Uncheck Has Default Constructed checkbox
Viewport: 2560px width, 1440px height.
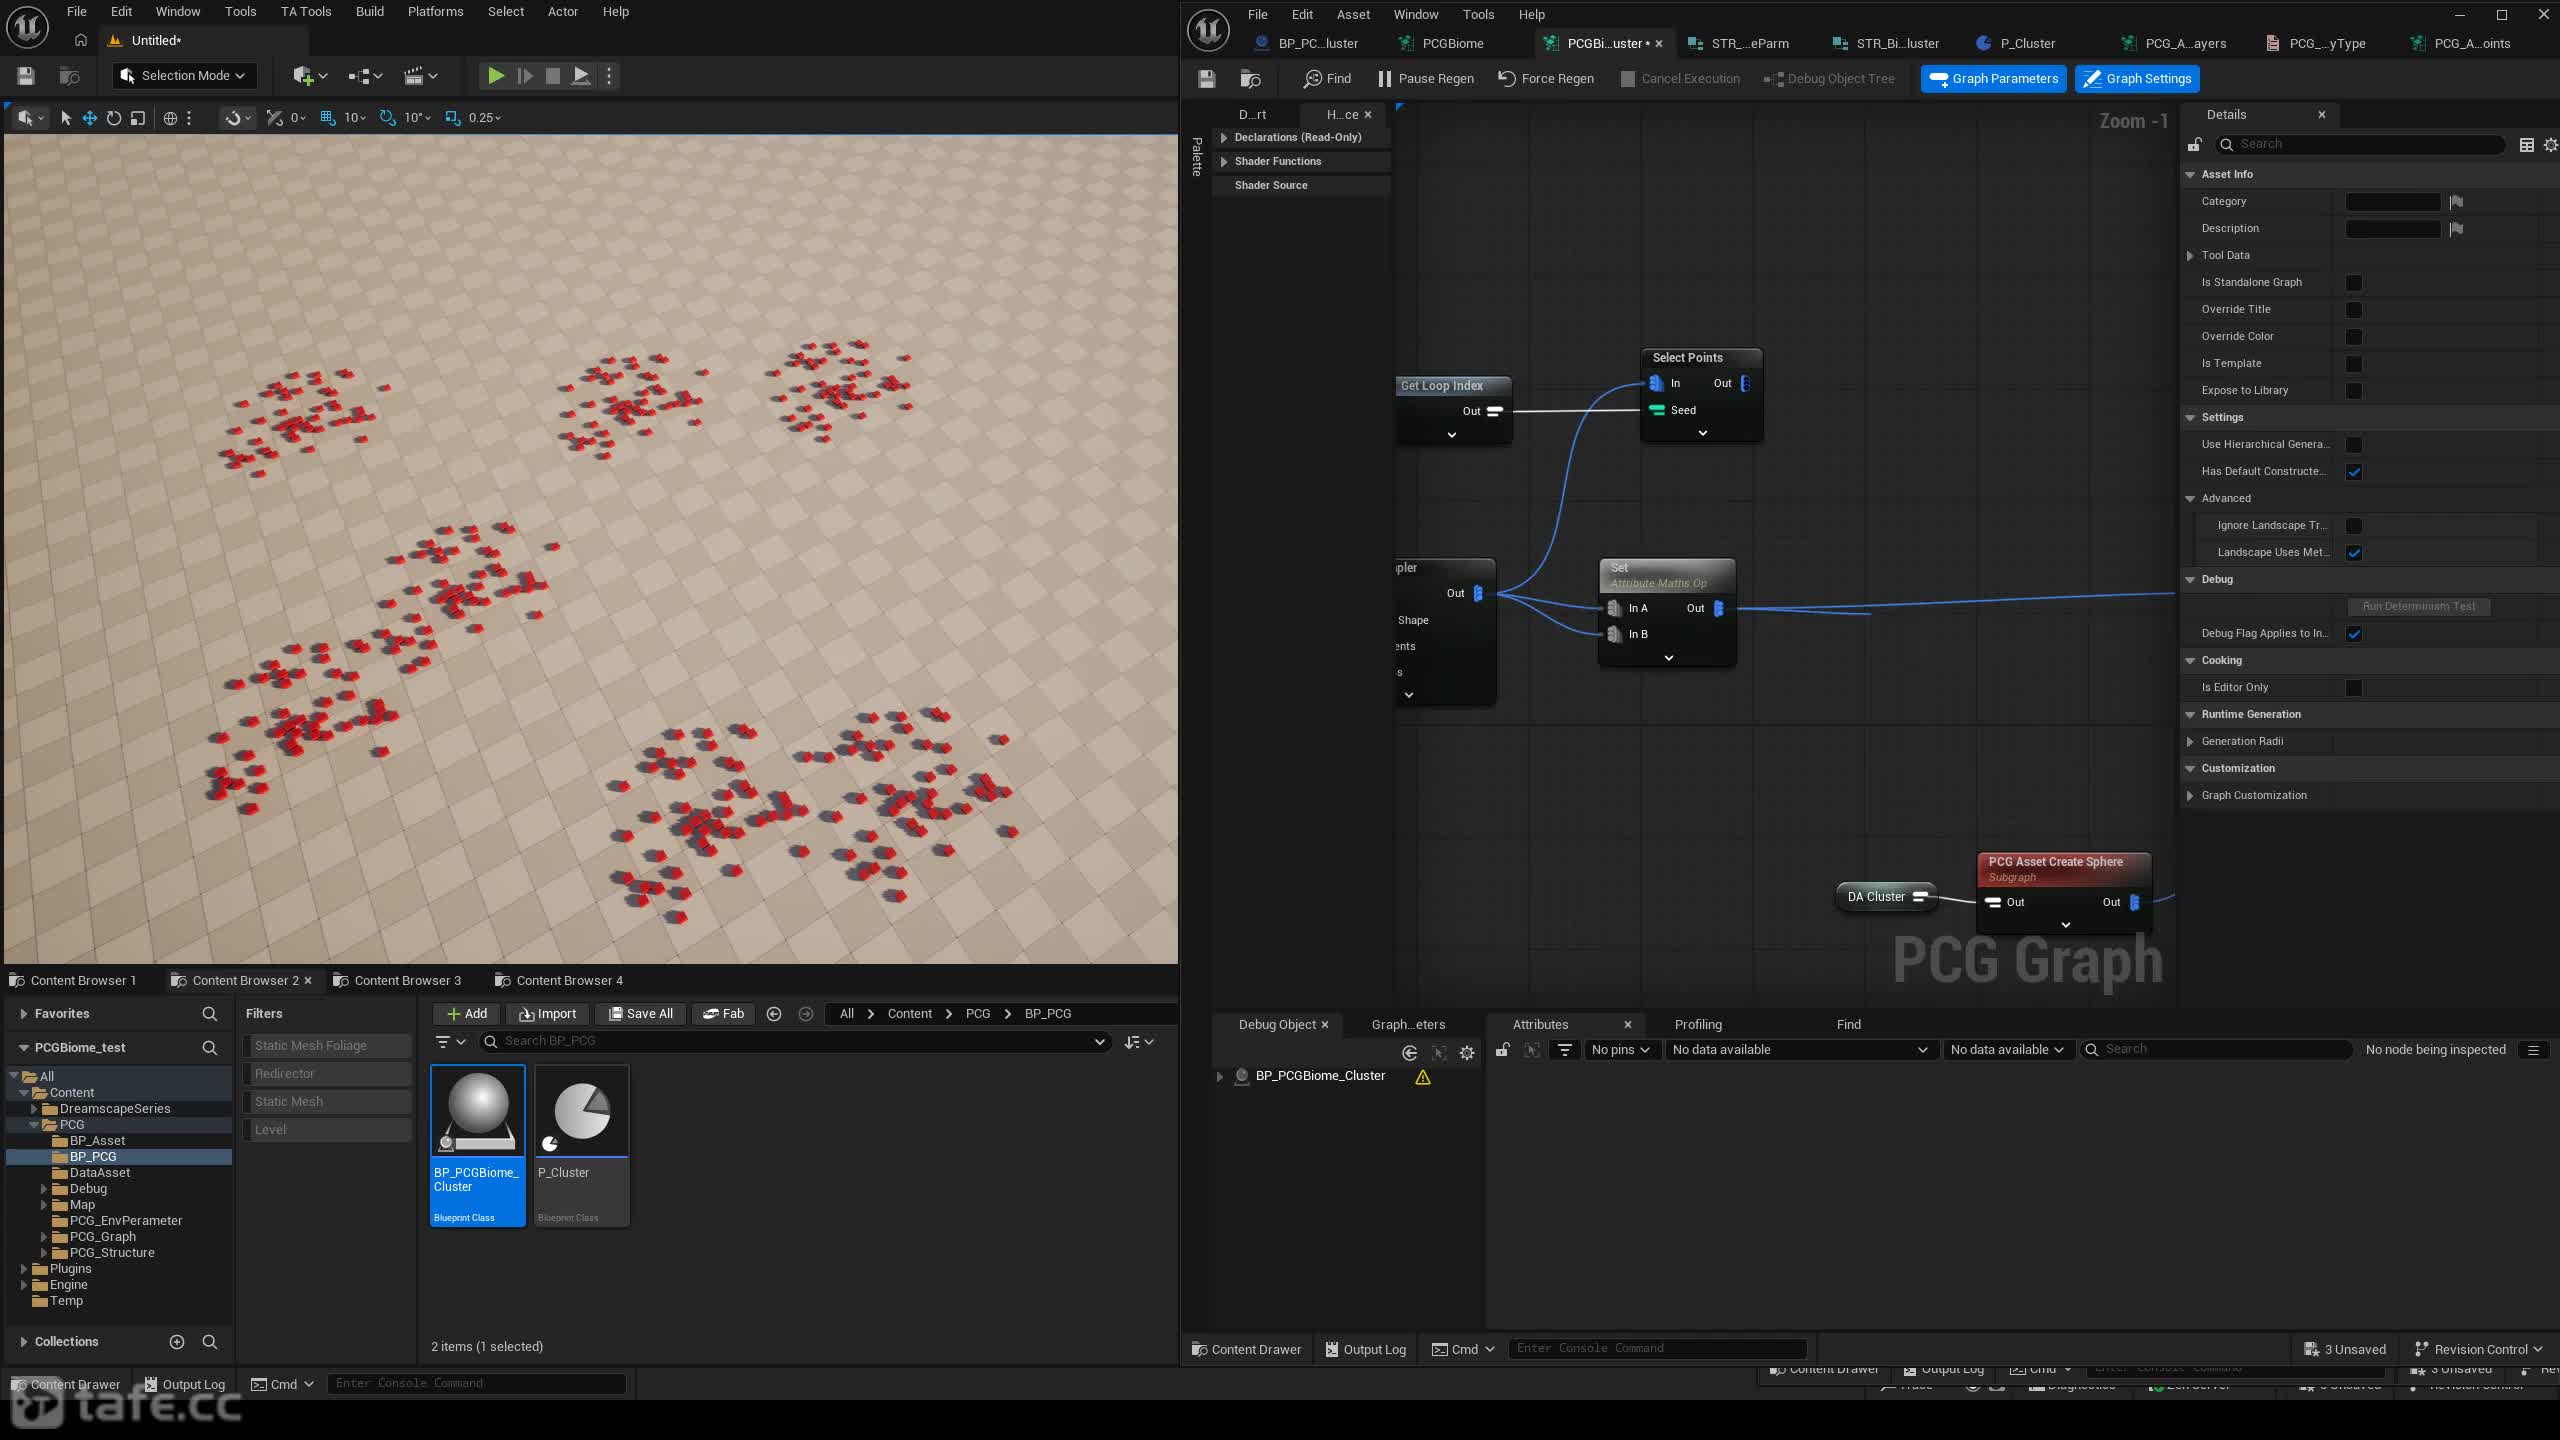pyautogui.click(x=2354, y=472)
